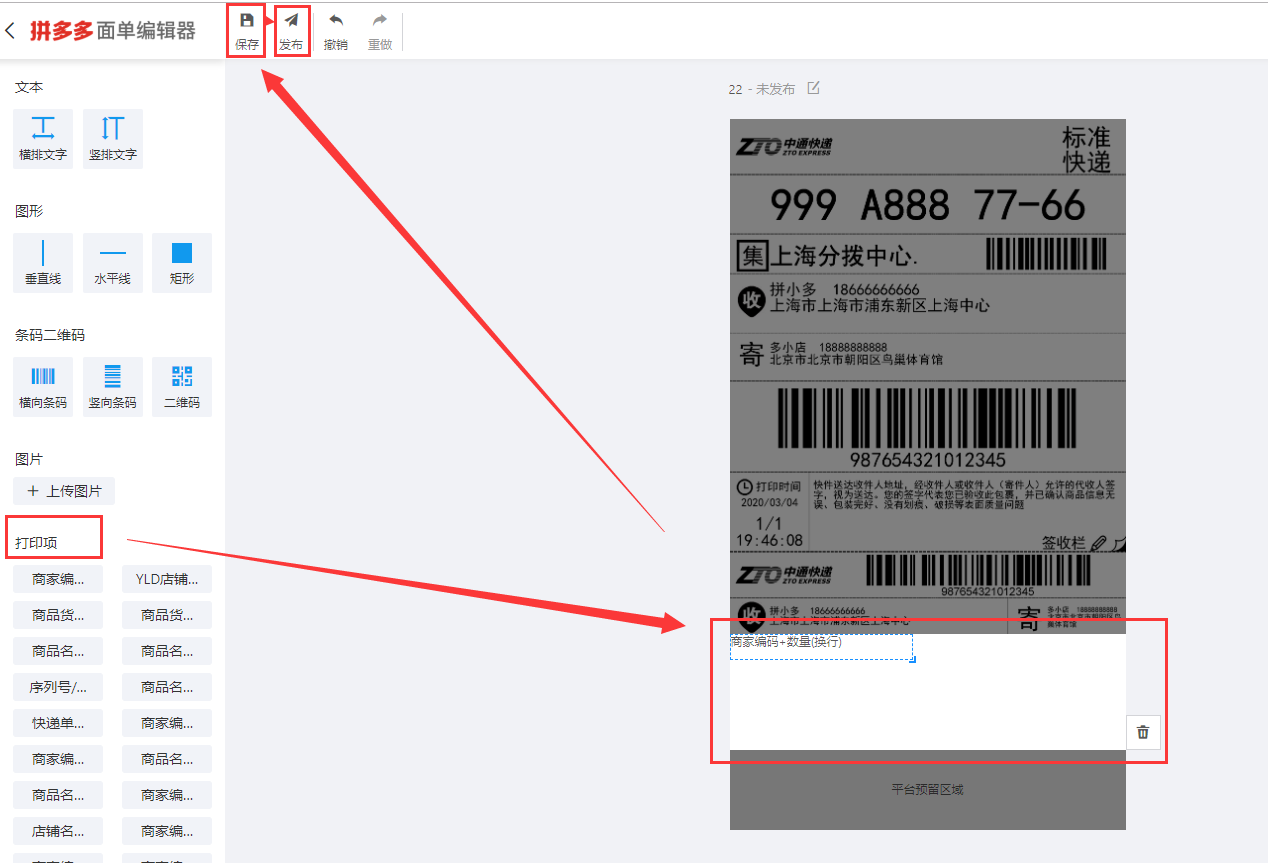Save the template with 保存
The height and width of the screenshot is (863, 1268).
[x=246, y=32]
